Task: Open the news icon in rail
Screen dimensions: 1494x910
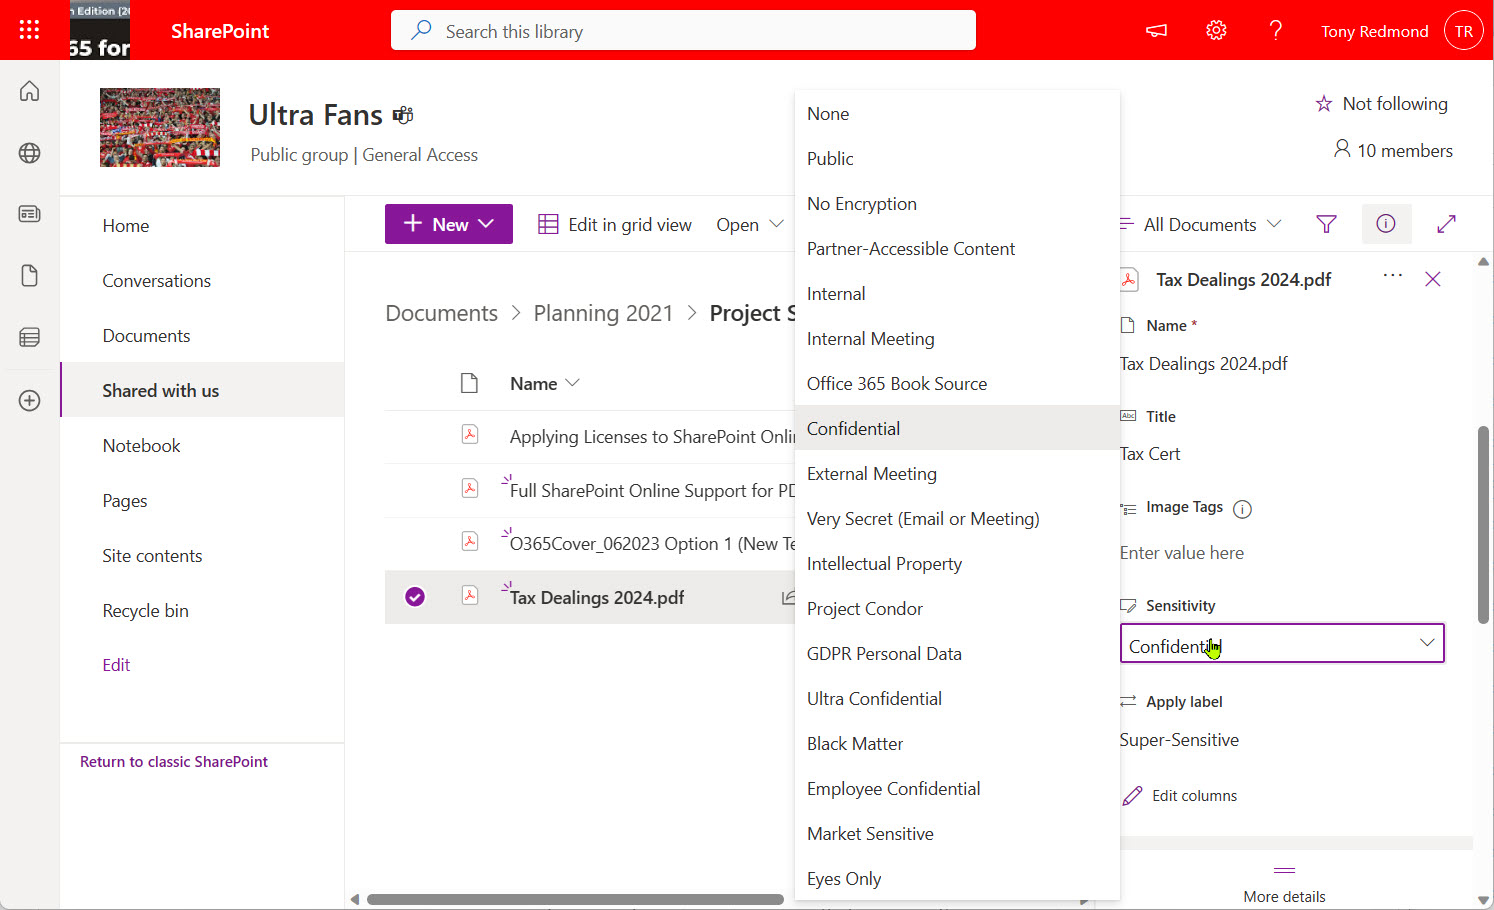Action: click(x=30, y=214)
